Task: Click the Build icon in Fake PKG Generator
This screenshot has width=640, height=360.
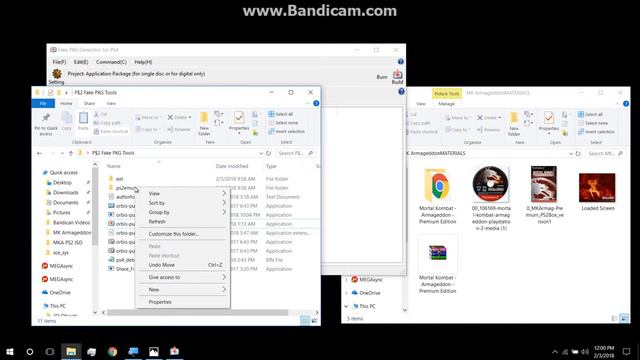Action: point(397,76)
